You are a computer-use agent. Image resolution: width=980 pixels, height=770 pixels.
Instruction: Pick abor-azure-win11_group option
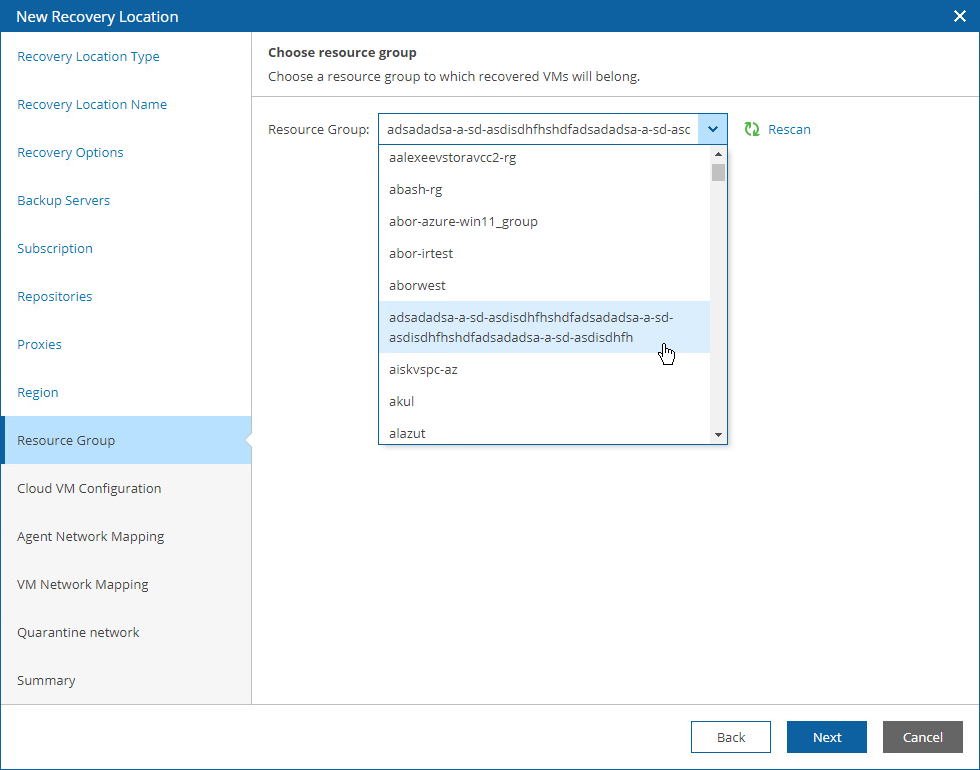click(x=463, y=222)
